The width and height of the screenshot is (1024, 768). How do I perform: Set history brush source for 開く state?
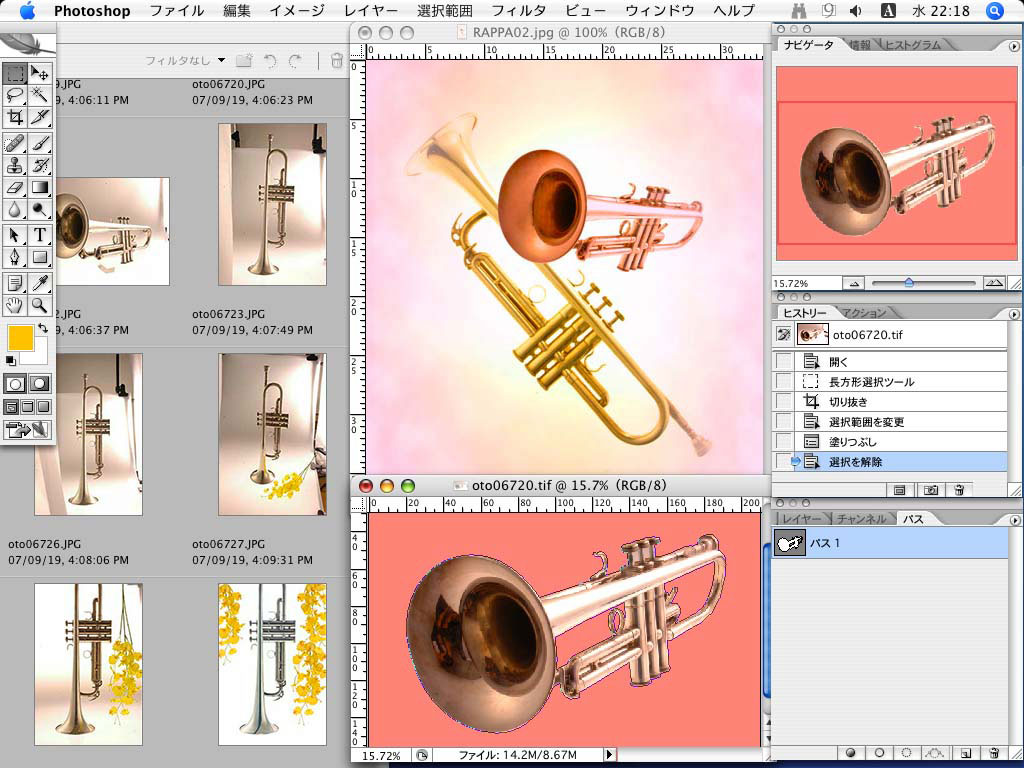(x=784, y=361)
